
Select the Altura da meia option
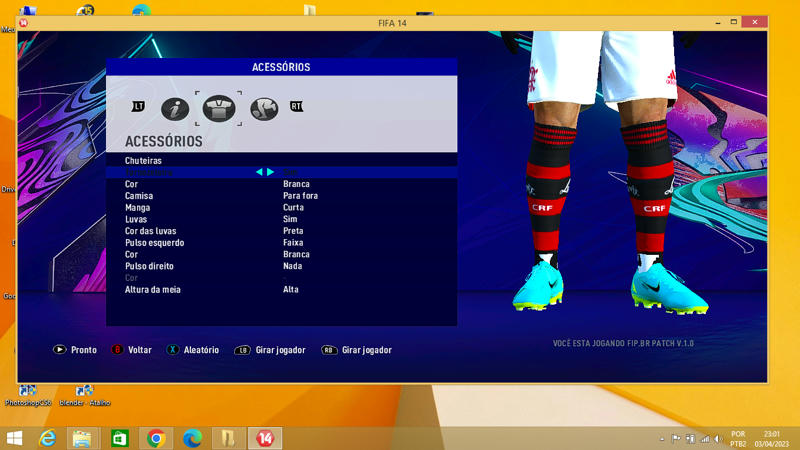tap(153, 290)
